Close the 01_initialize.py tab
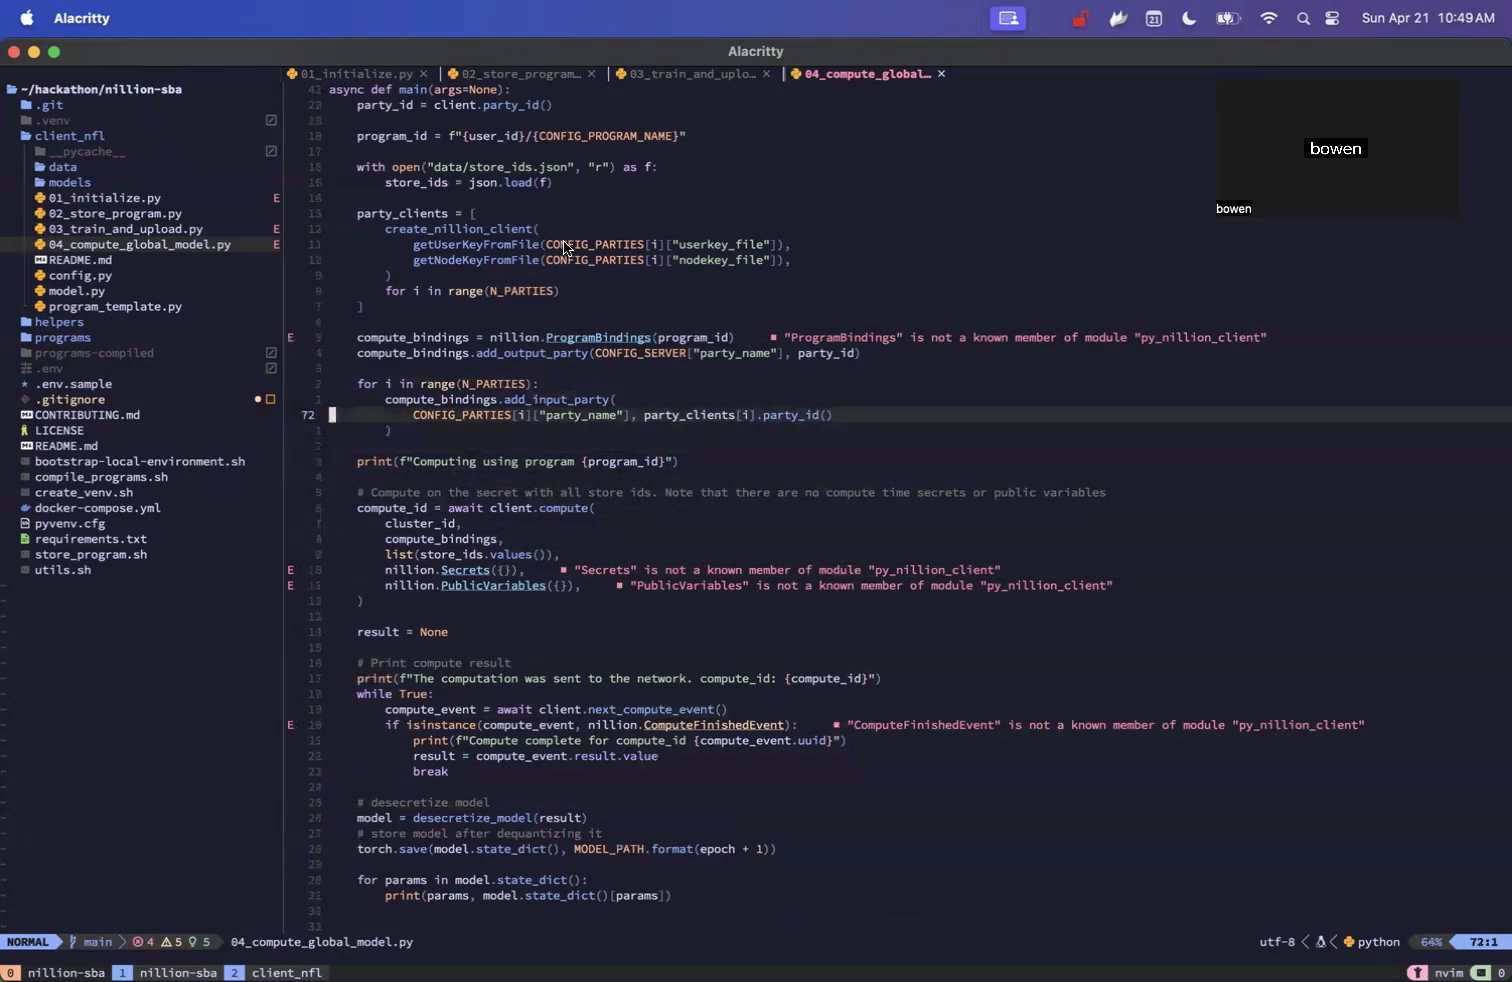The width and height of the screenshot is (1512, 982). pos(424,74)
